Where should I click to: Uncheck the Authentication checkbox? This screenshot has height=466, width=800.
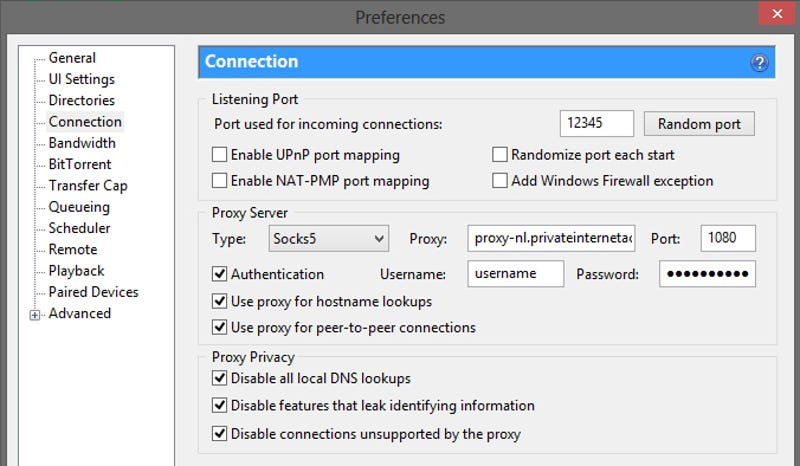[x=219, y=274]
